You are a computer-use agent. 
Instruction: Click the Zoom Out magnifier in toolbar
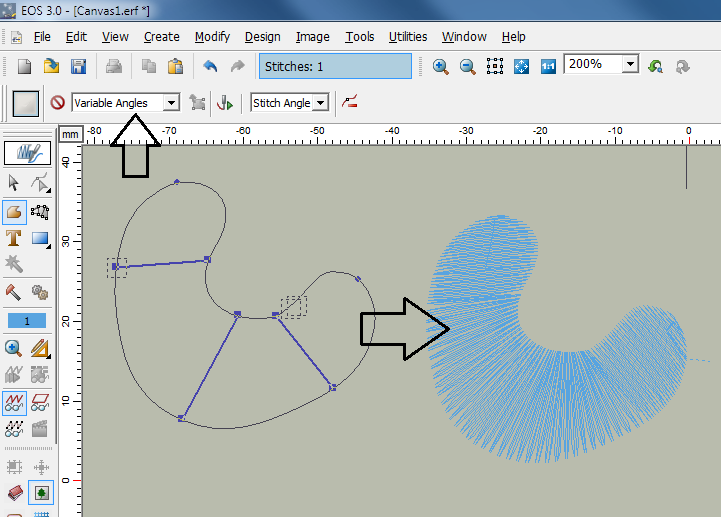click(468, 67)
